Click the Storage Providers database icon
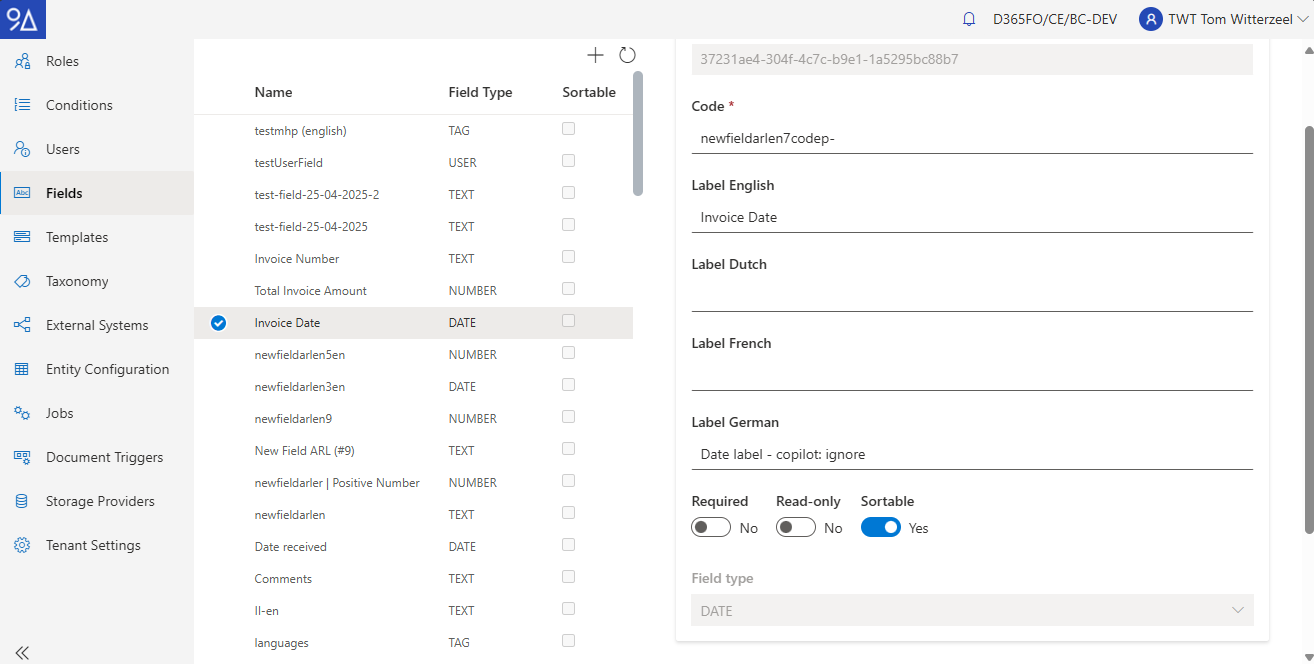 (x=22, y=501)
